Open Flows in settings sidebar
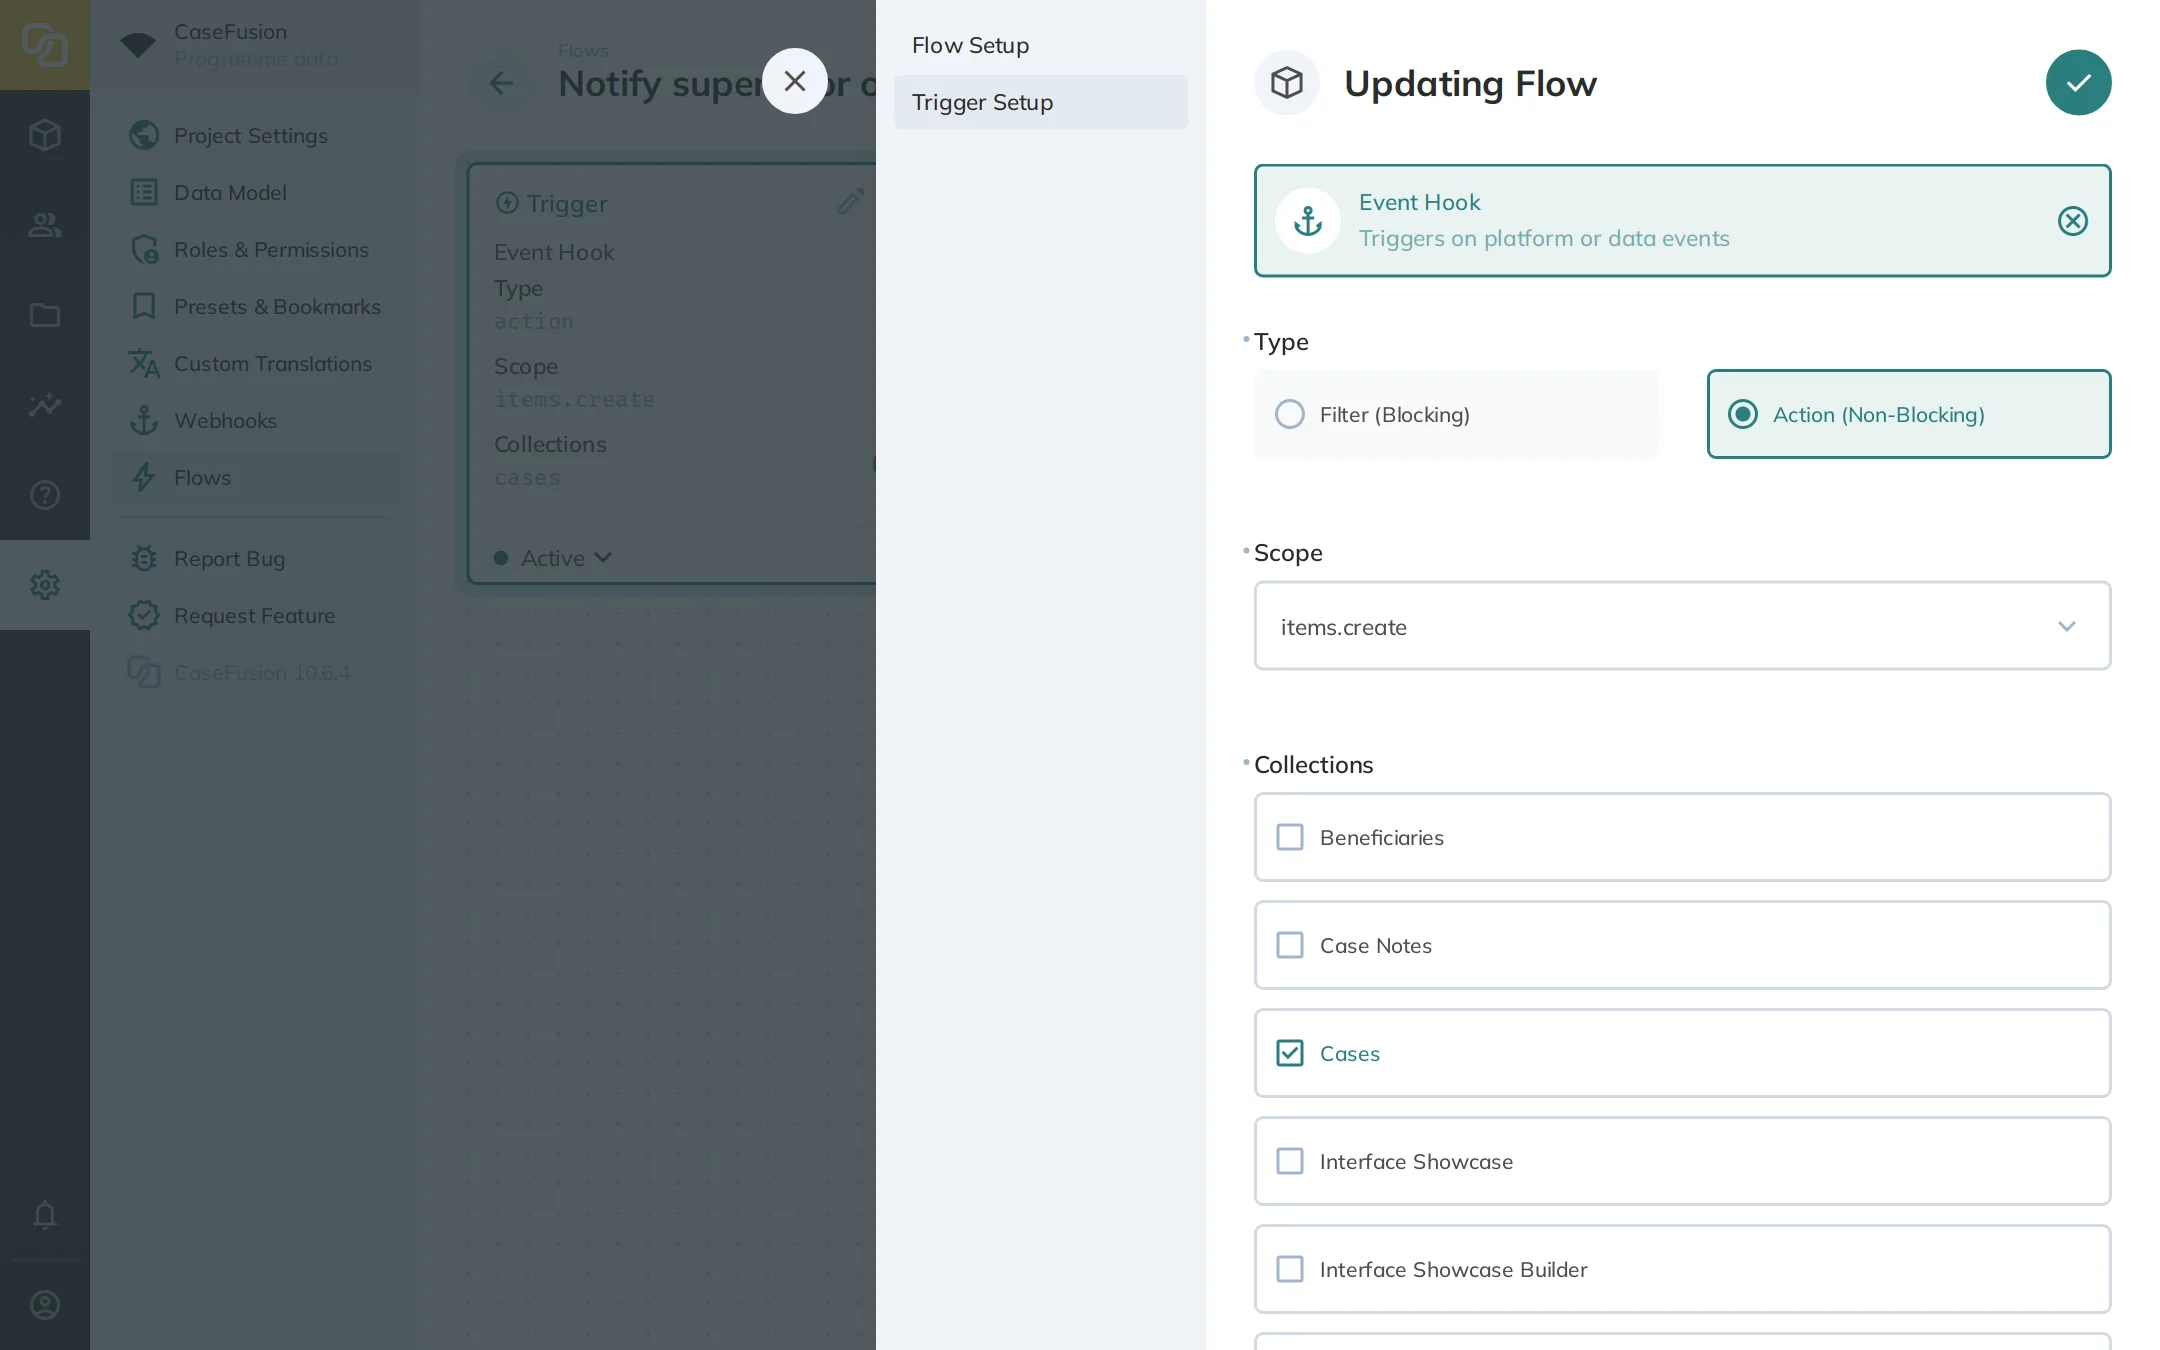Viewport: 2160px width, 1350px height. pos(255,478)
